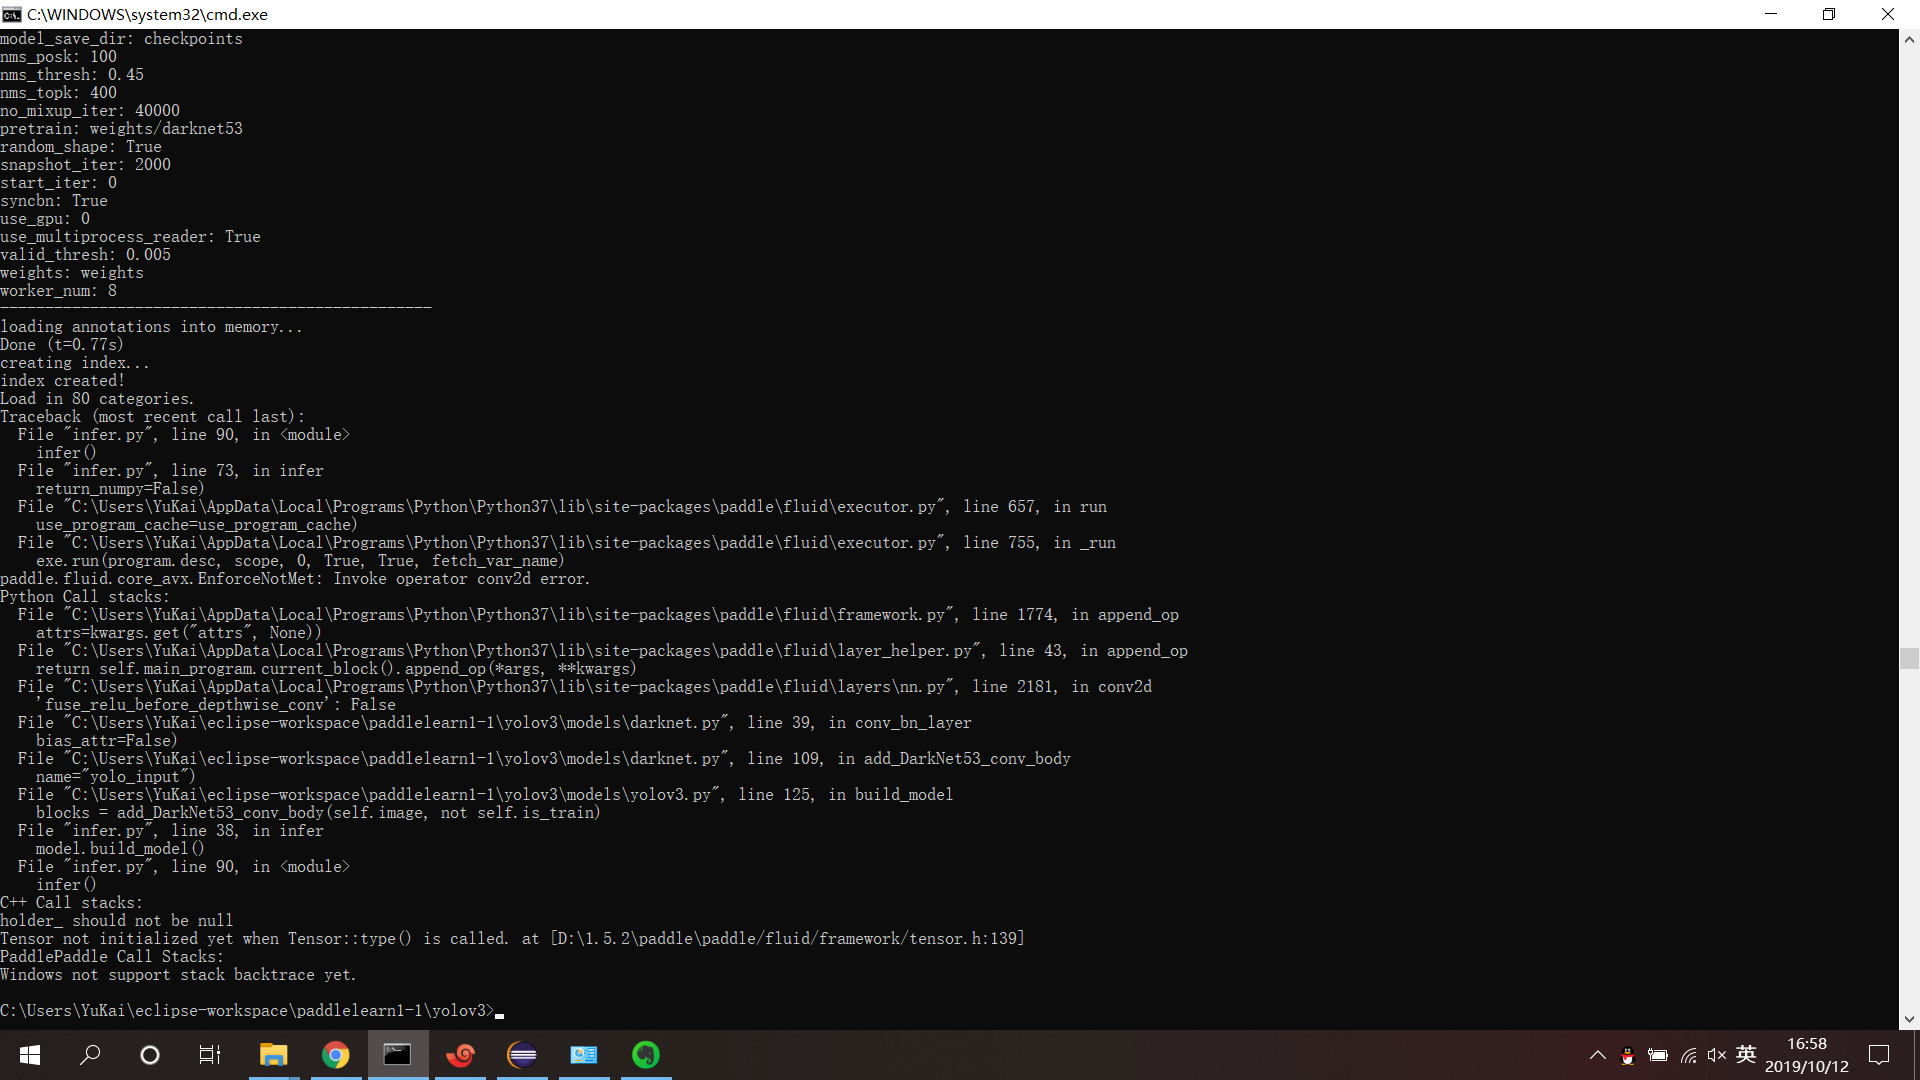The height and width of the screenshot is (1080, 1920).
Task: Open cmd window system menu icon
Action: 12,14
